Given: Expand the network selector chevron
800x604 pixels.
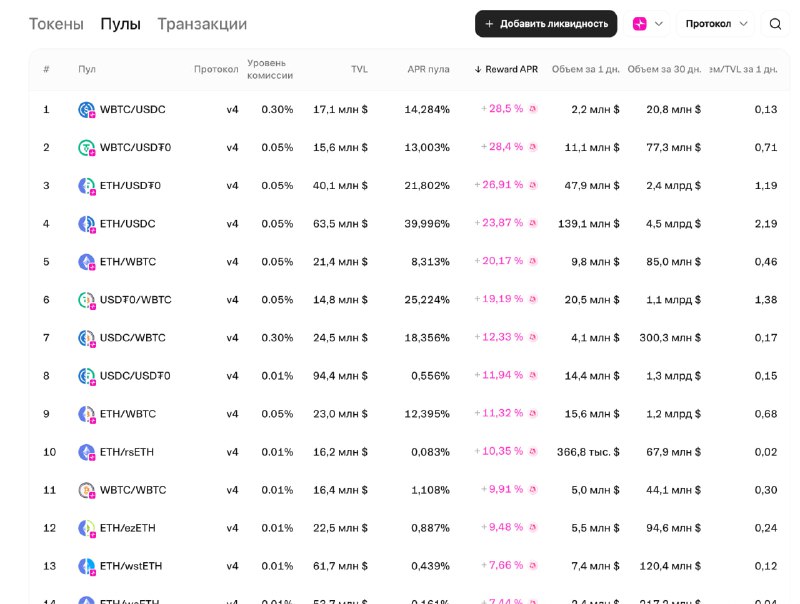Looking at the screenshot, I should pos(661,21).
